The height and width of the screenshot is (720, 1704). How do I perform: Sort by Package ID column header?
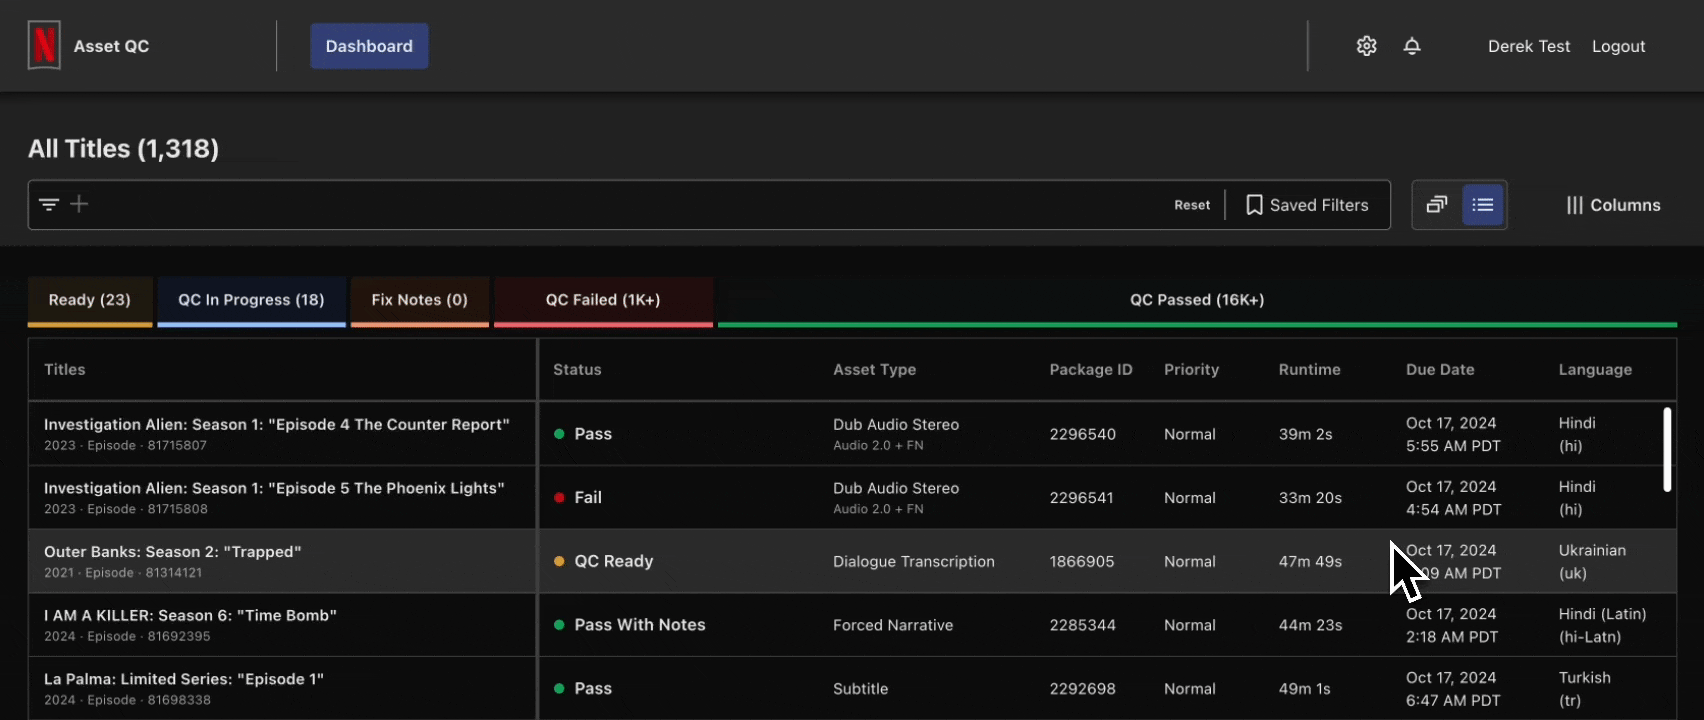1091,370
